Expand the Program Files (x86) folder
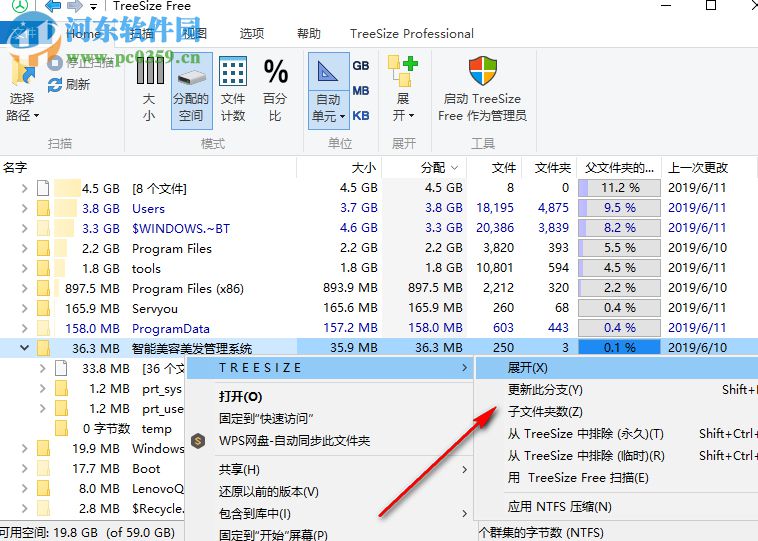The height and width of the screenshot is (541, 758). tap(24, 289)
